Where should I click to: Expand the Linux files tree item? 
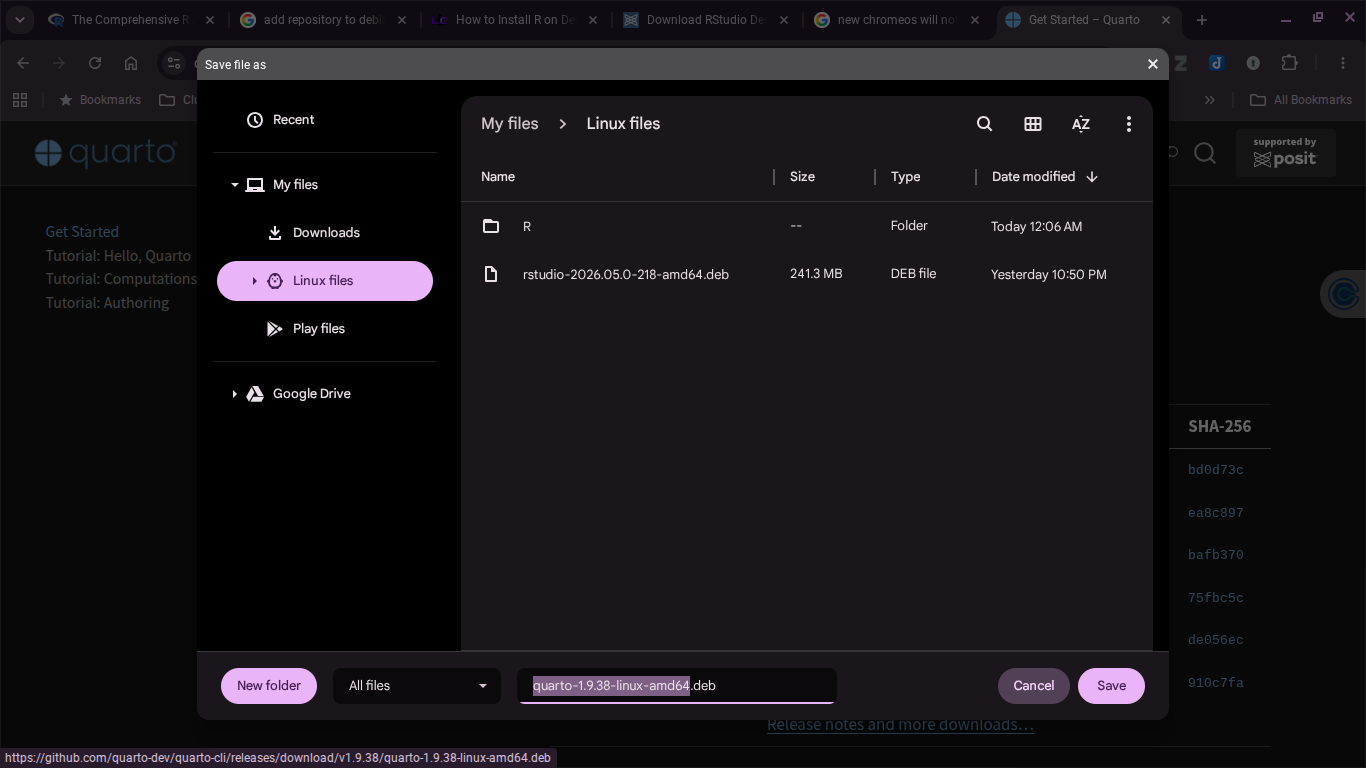click(x=255, y=281)
